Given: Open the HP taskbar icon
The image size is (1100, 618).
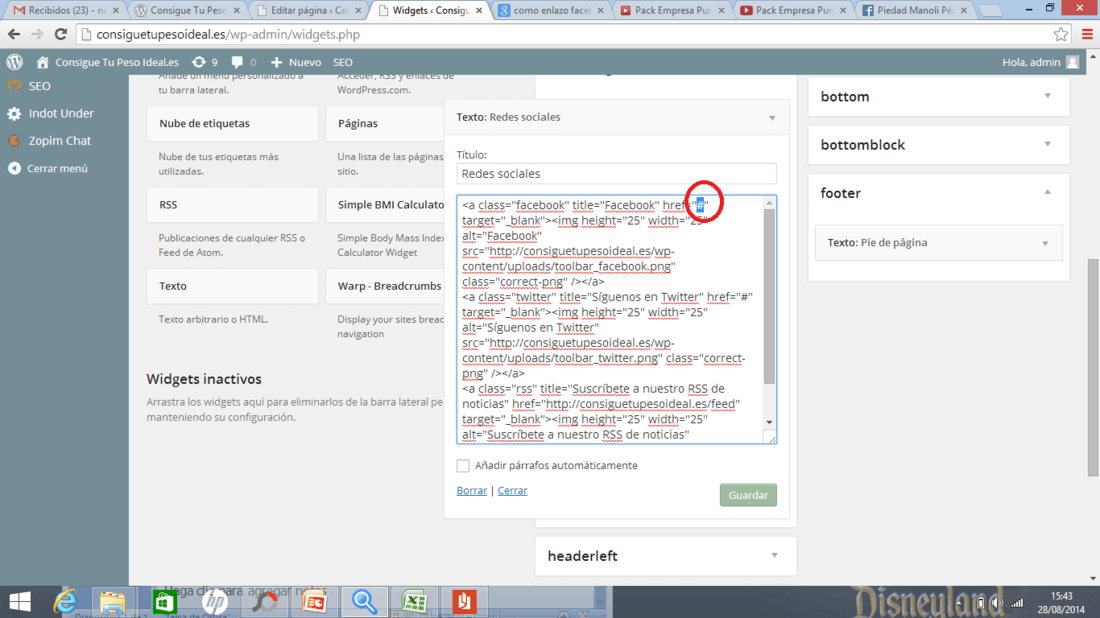Looking at the screenshot, I should (x=215, y=602).
